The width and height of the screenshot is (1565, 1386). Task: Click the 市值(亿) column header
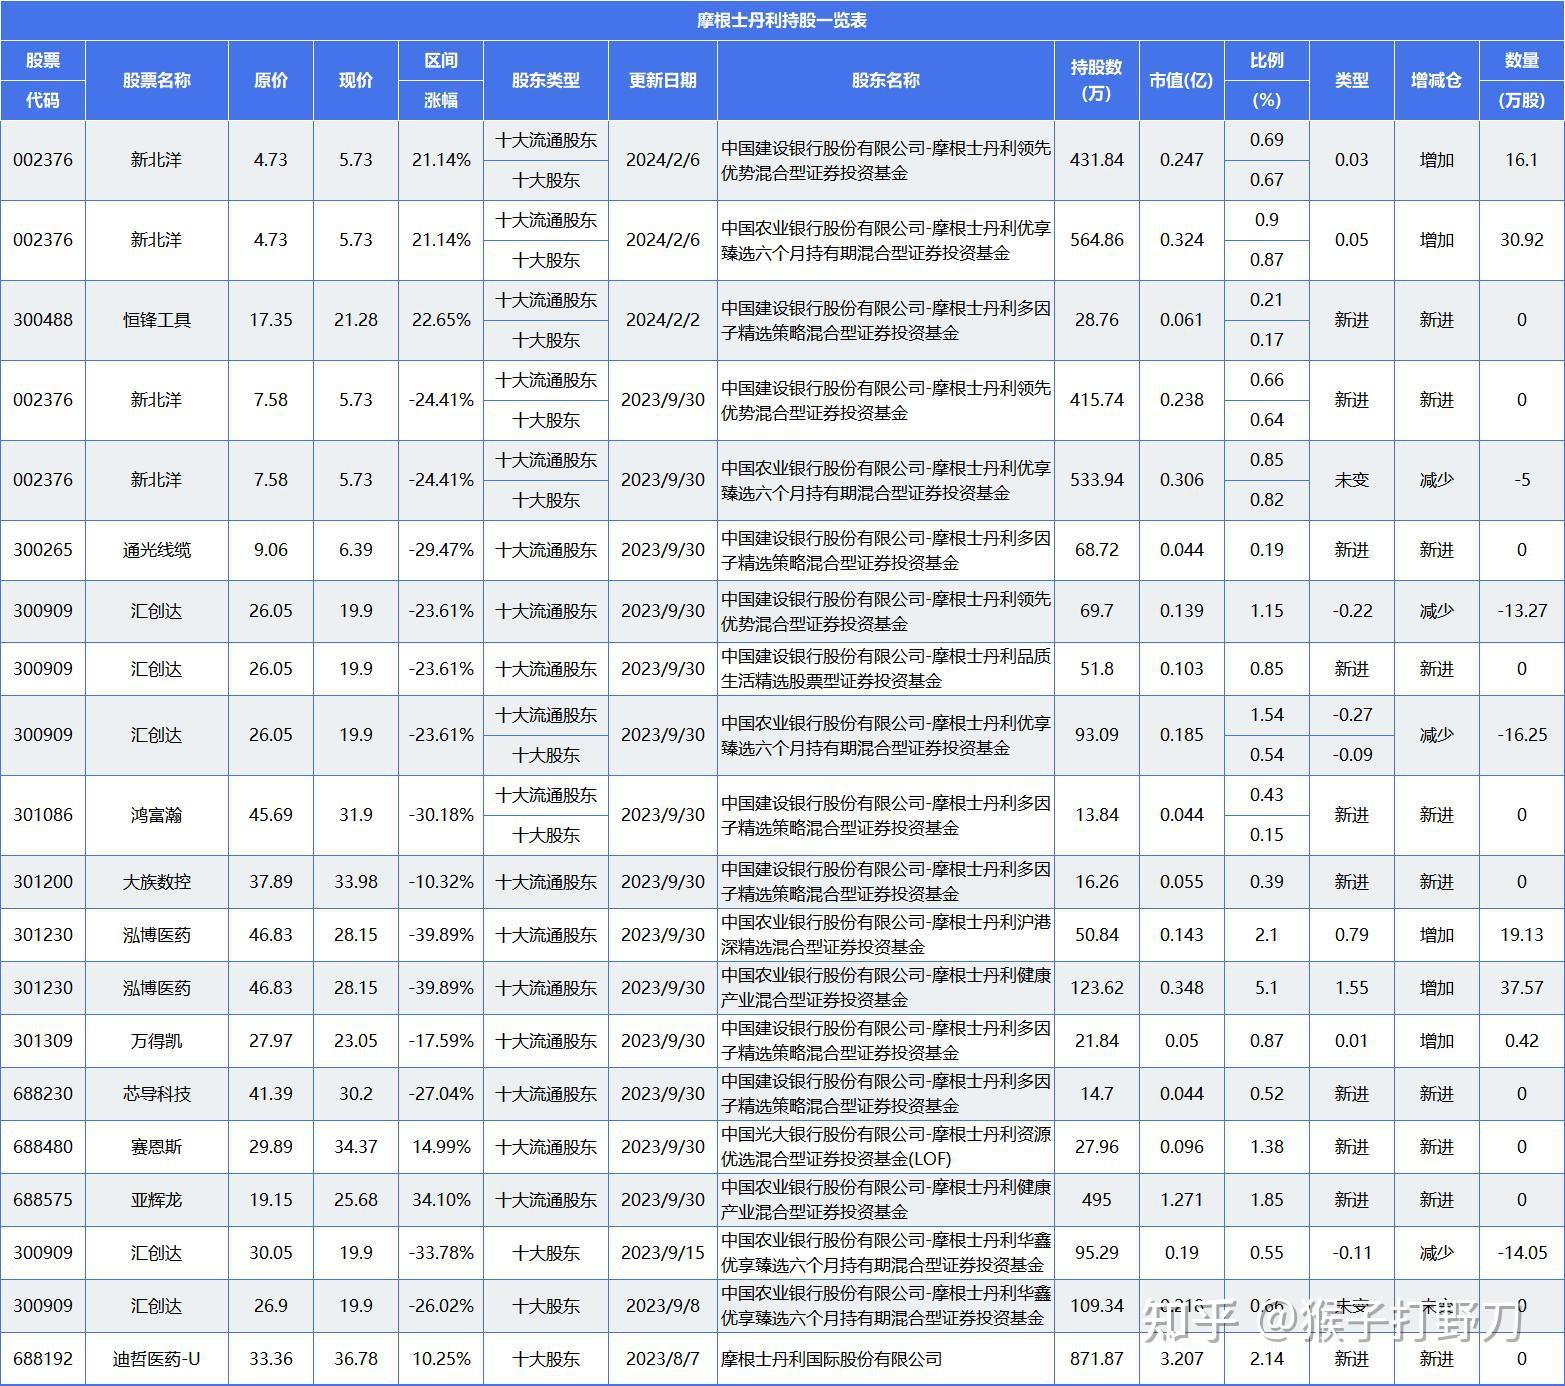(1181, 80)
